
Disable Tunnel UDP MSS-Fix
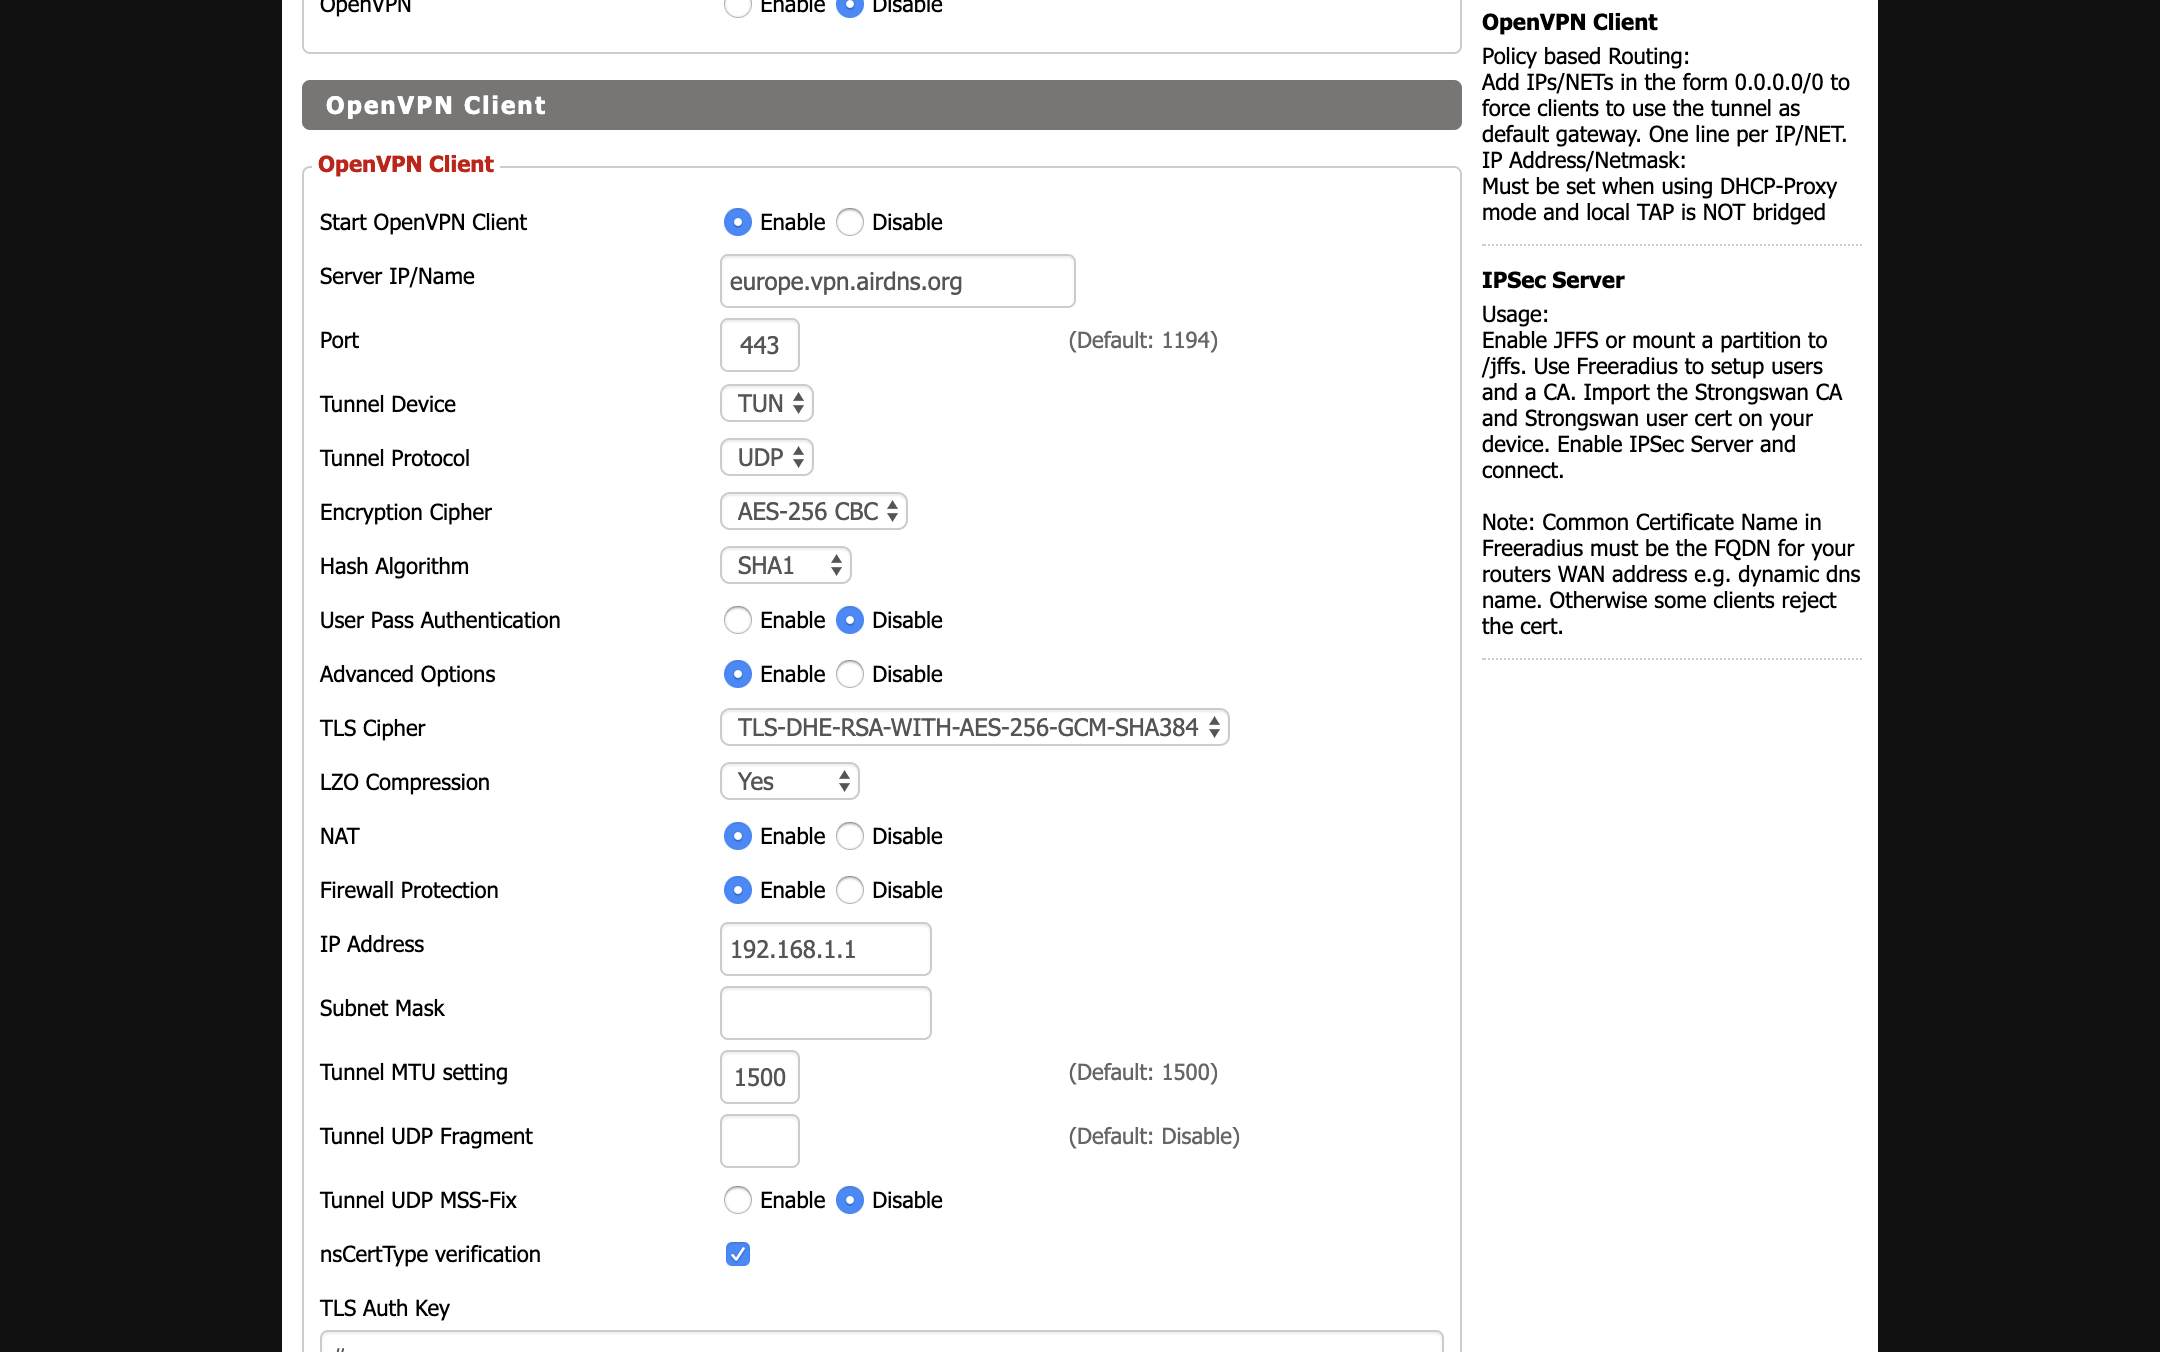point(850,1200)
